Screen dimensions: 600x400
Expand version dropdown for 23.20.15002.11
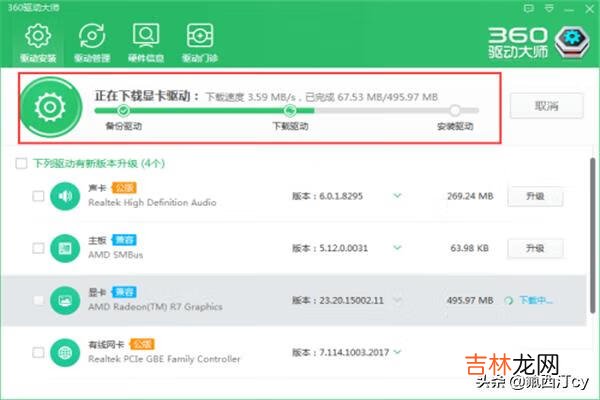pos(398,300)
